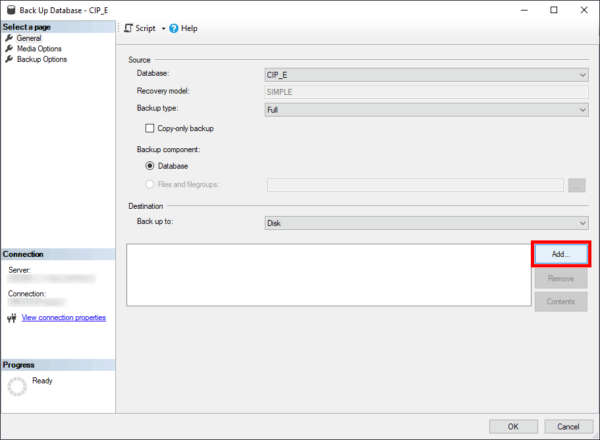Click the Recovery model SIMPLE field
Screen dimensions: 600x440
[x=427, y=92]
